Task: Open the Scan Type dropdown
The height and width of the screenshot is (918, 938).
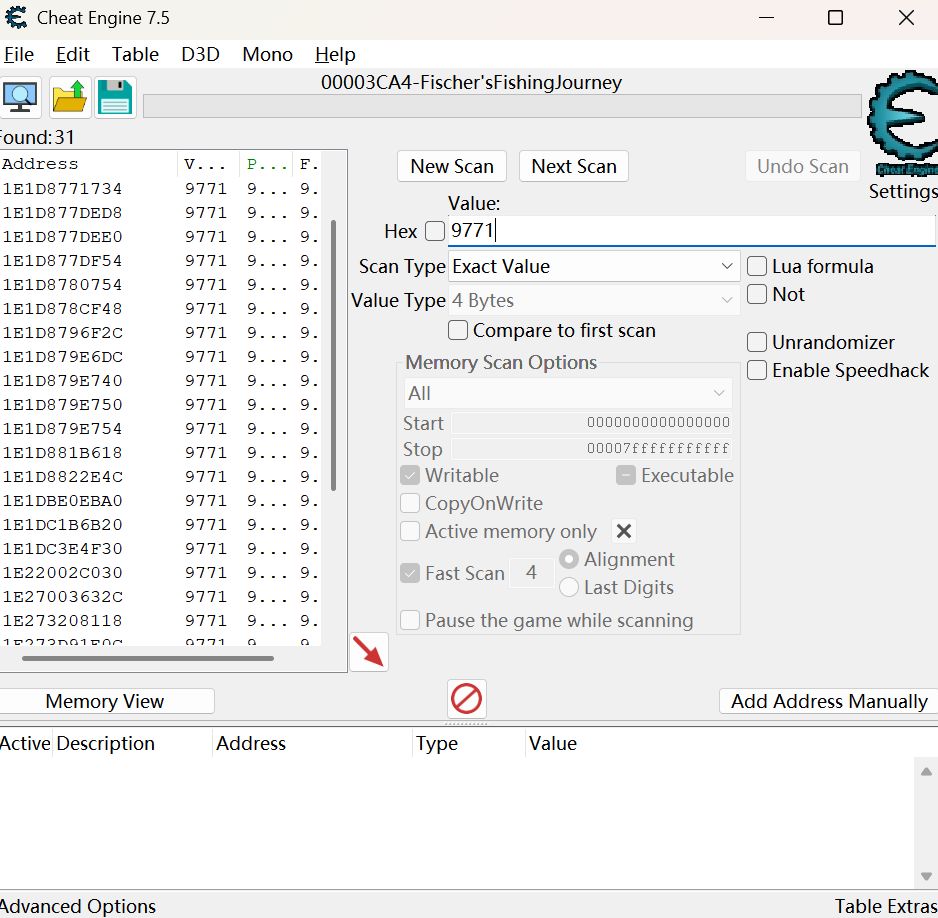Action: [x=593, y=266]
